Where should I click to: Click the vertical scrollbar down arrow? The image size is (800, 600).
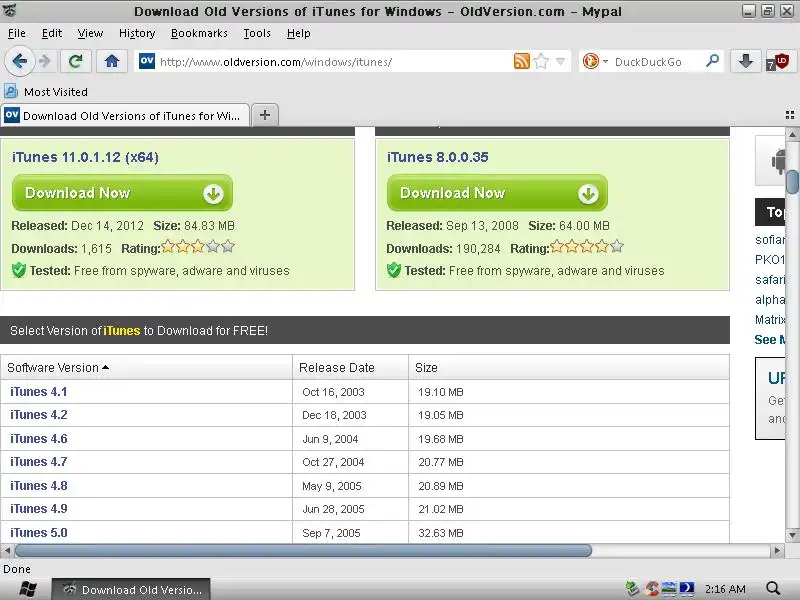tap(792, 536)
